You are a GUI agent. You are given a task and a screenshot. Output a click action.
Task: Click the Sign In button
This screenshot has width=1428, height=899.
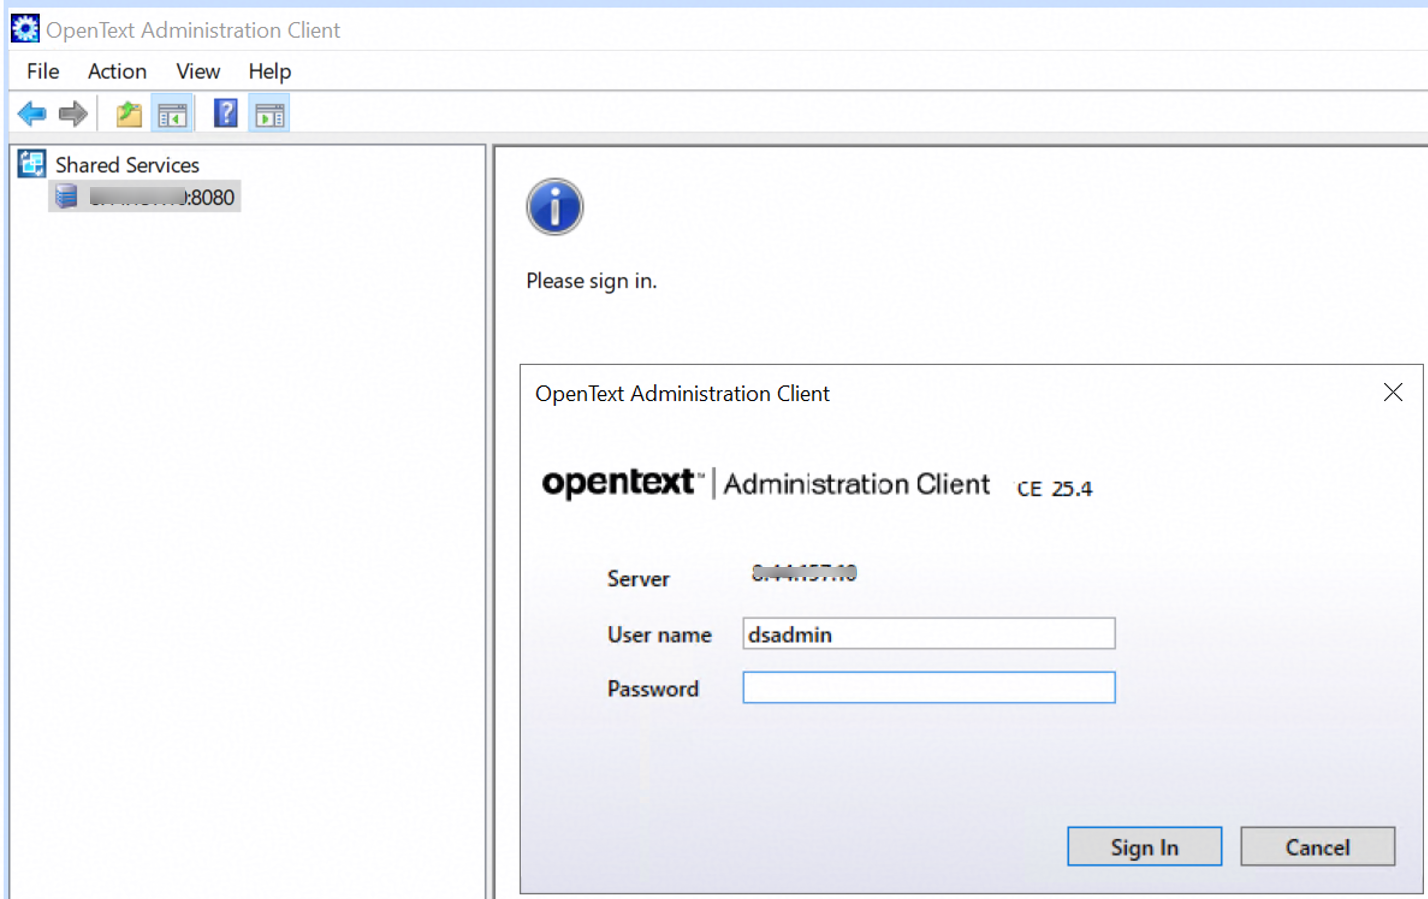(1144, 847)
